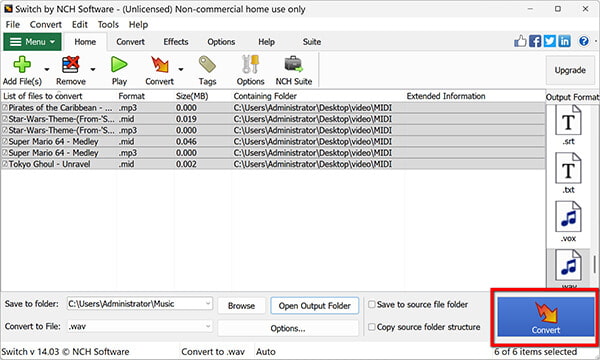Click the thumbs-up like icon
The height and width of the screenshot is (360, 600).
(x=520, y=41)
